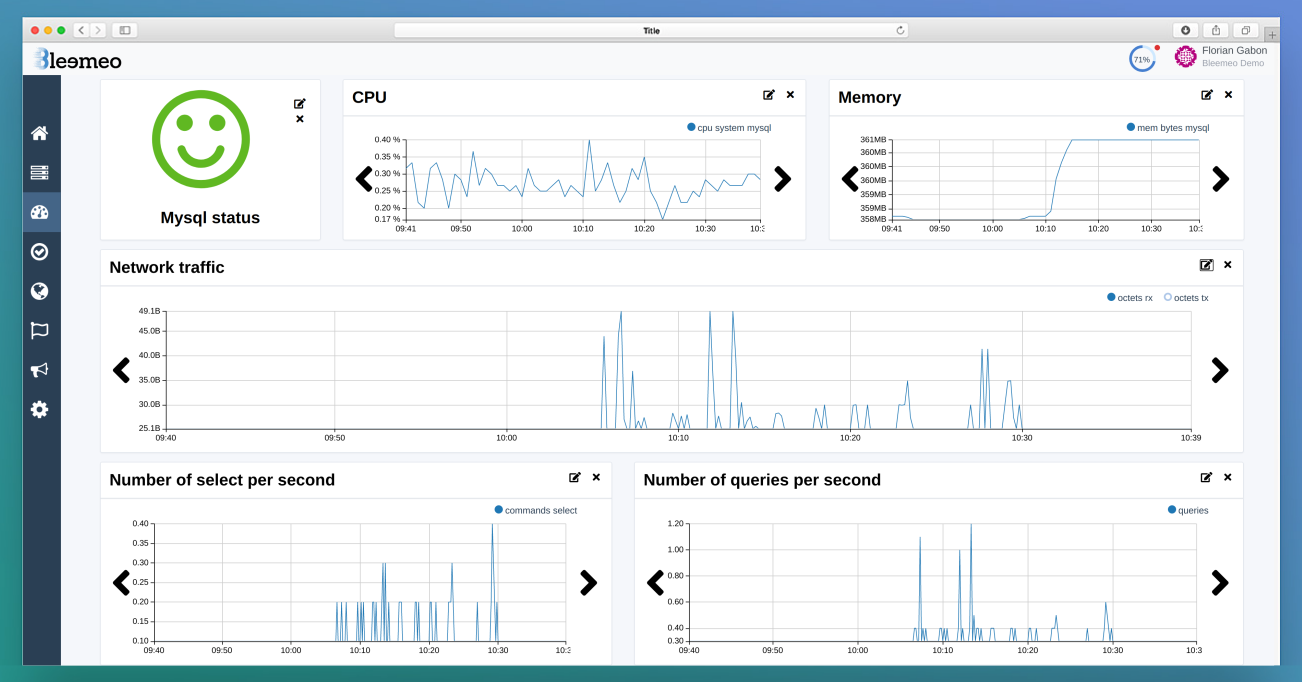Hide the 'cpu system mysql' series in CPU chart

(728, 127)
